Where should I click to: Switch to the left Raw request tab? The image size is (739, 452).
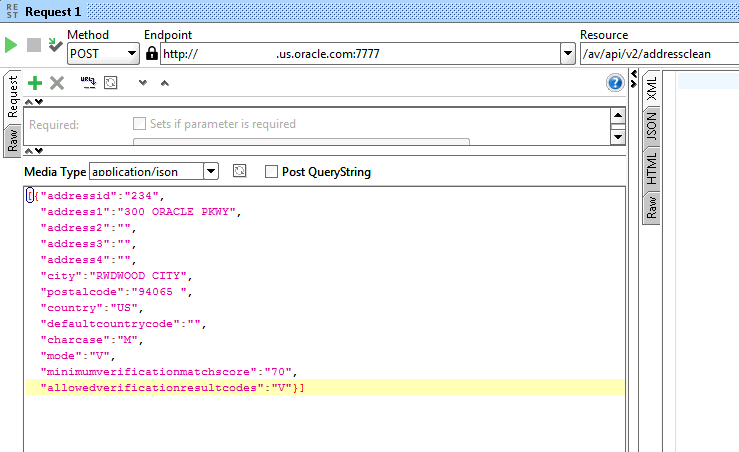point(12,140)
